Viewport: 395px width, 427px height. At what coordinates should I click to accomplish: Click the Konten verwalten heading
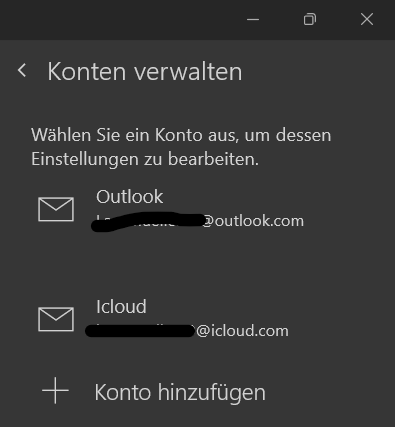pyautogui.click(x=145, y=71)
